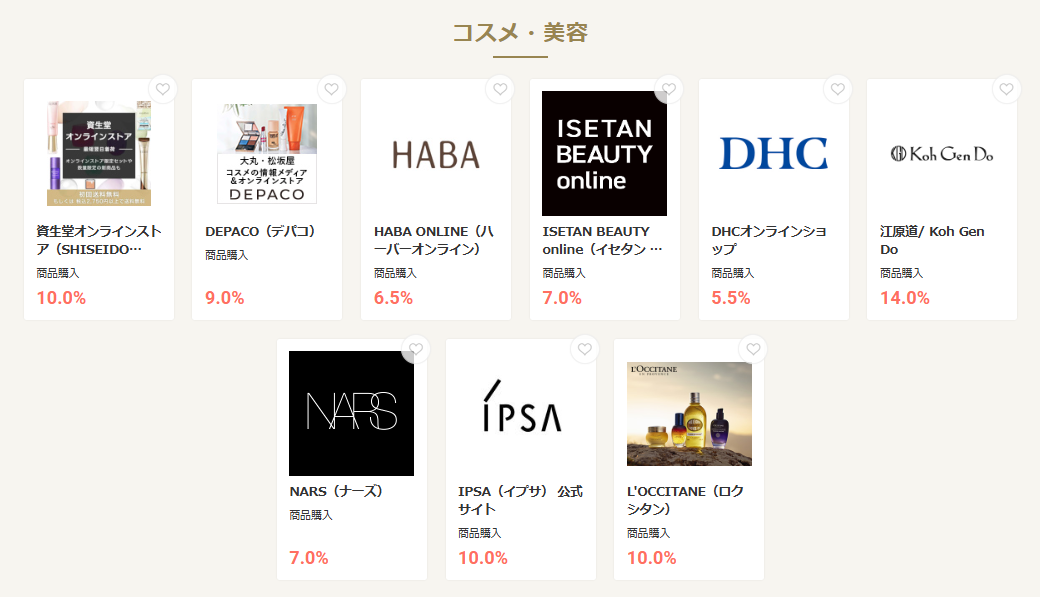1040x597 pixels.
Task: Open the L'OCCITANE store title link
Action: pyautogui.click(x=685, y=500)
